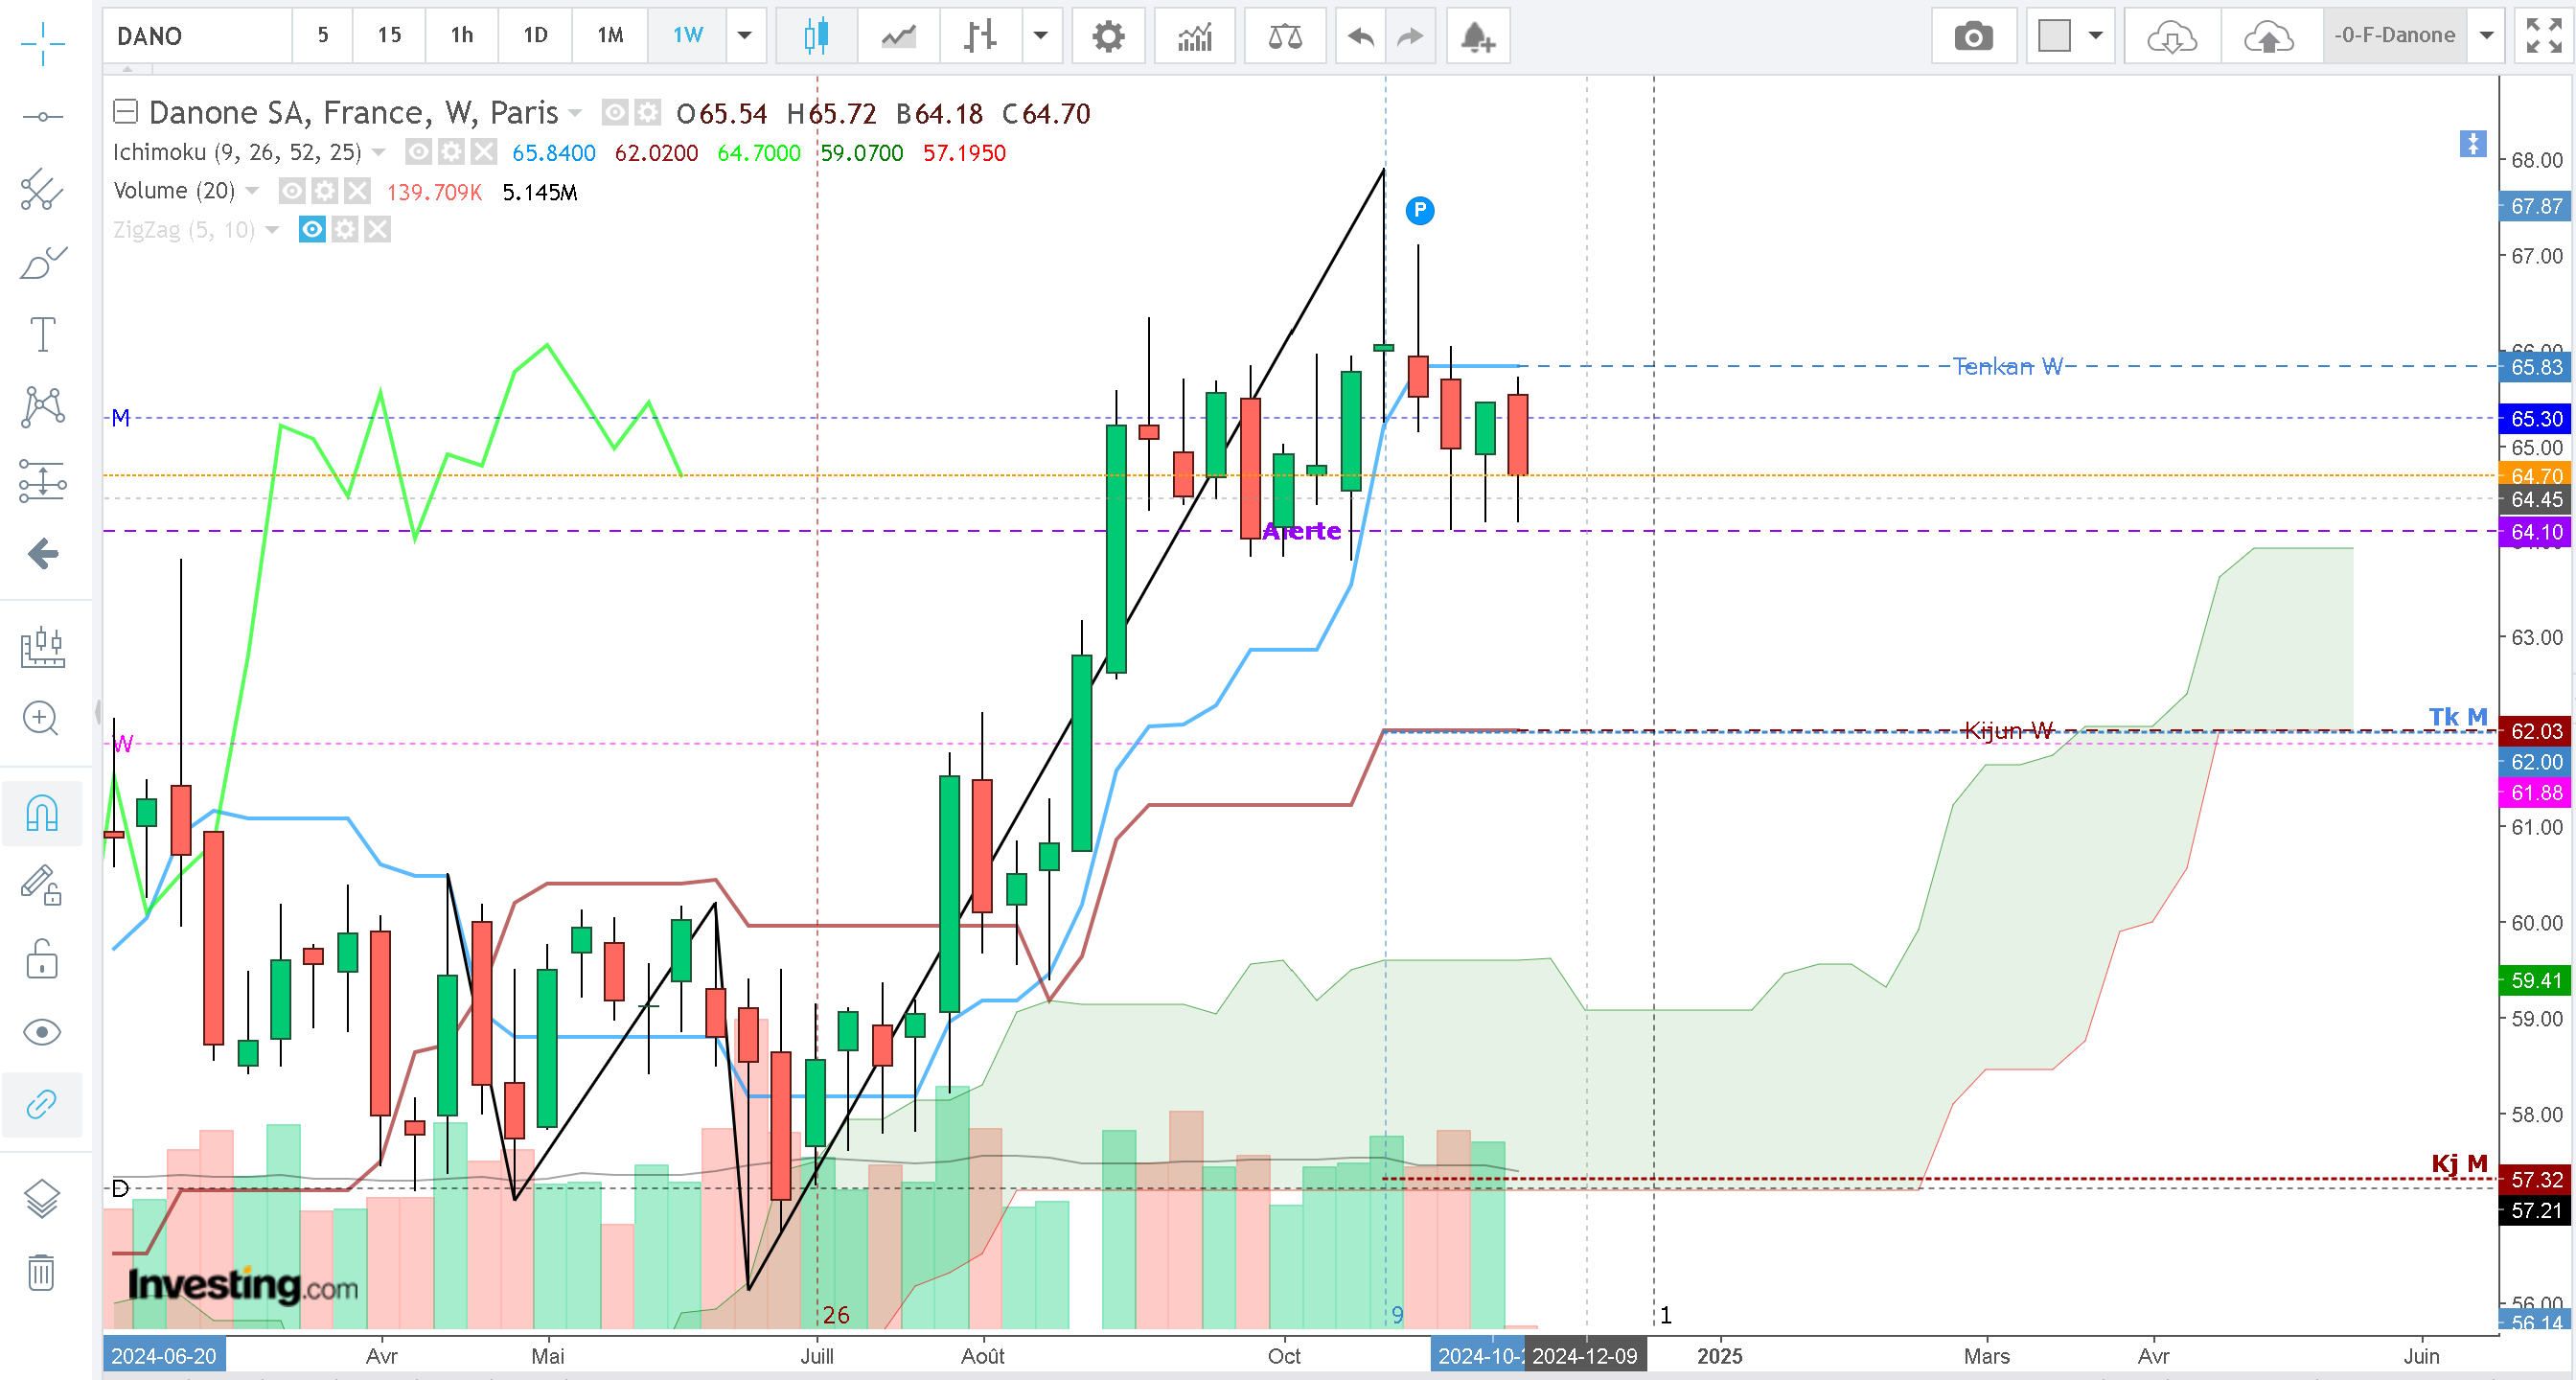Show the ZigZag indicator
Image resolution: width=2576 pixels, height=1380 pixels.
312,230
